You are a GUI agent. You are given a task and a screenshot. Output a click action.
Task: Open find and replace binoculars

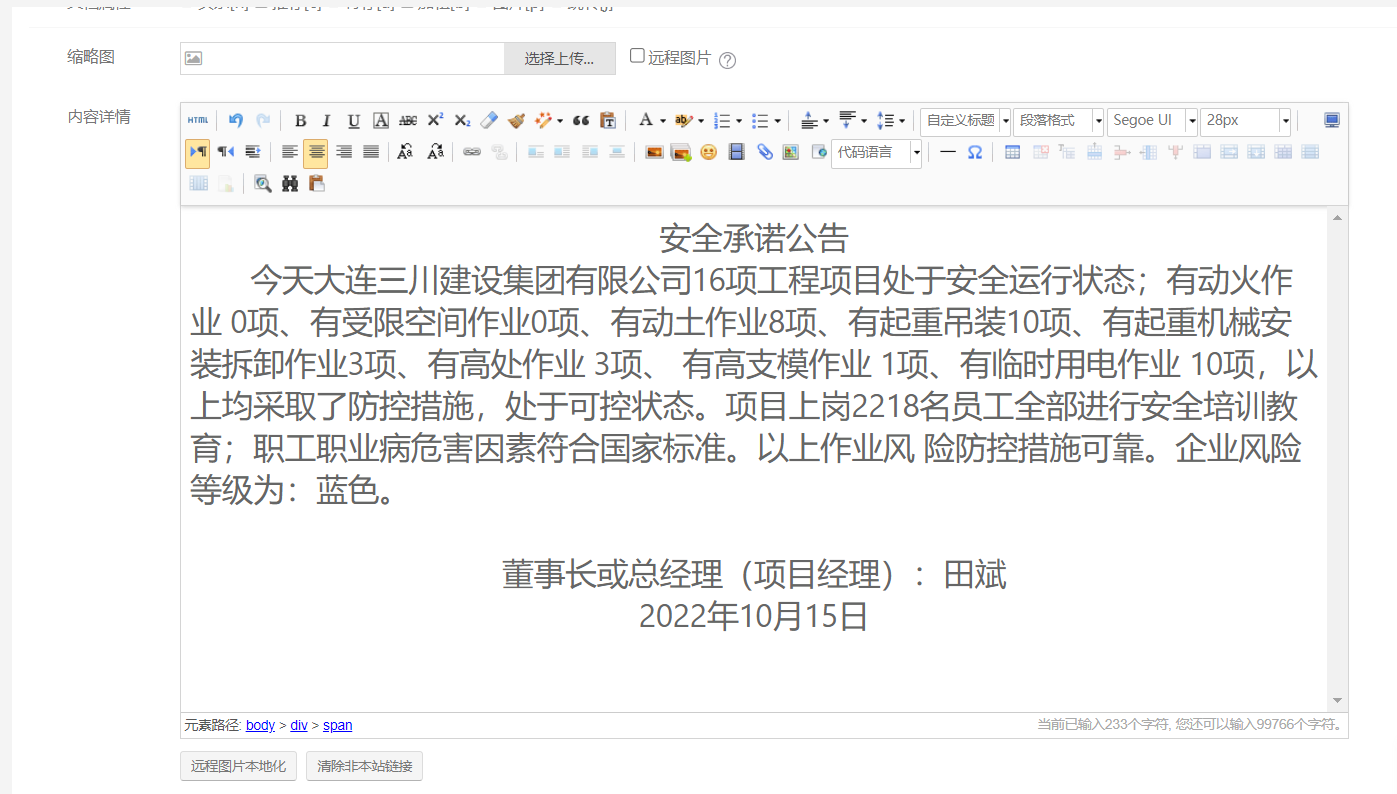pos(290,183)
